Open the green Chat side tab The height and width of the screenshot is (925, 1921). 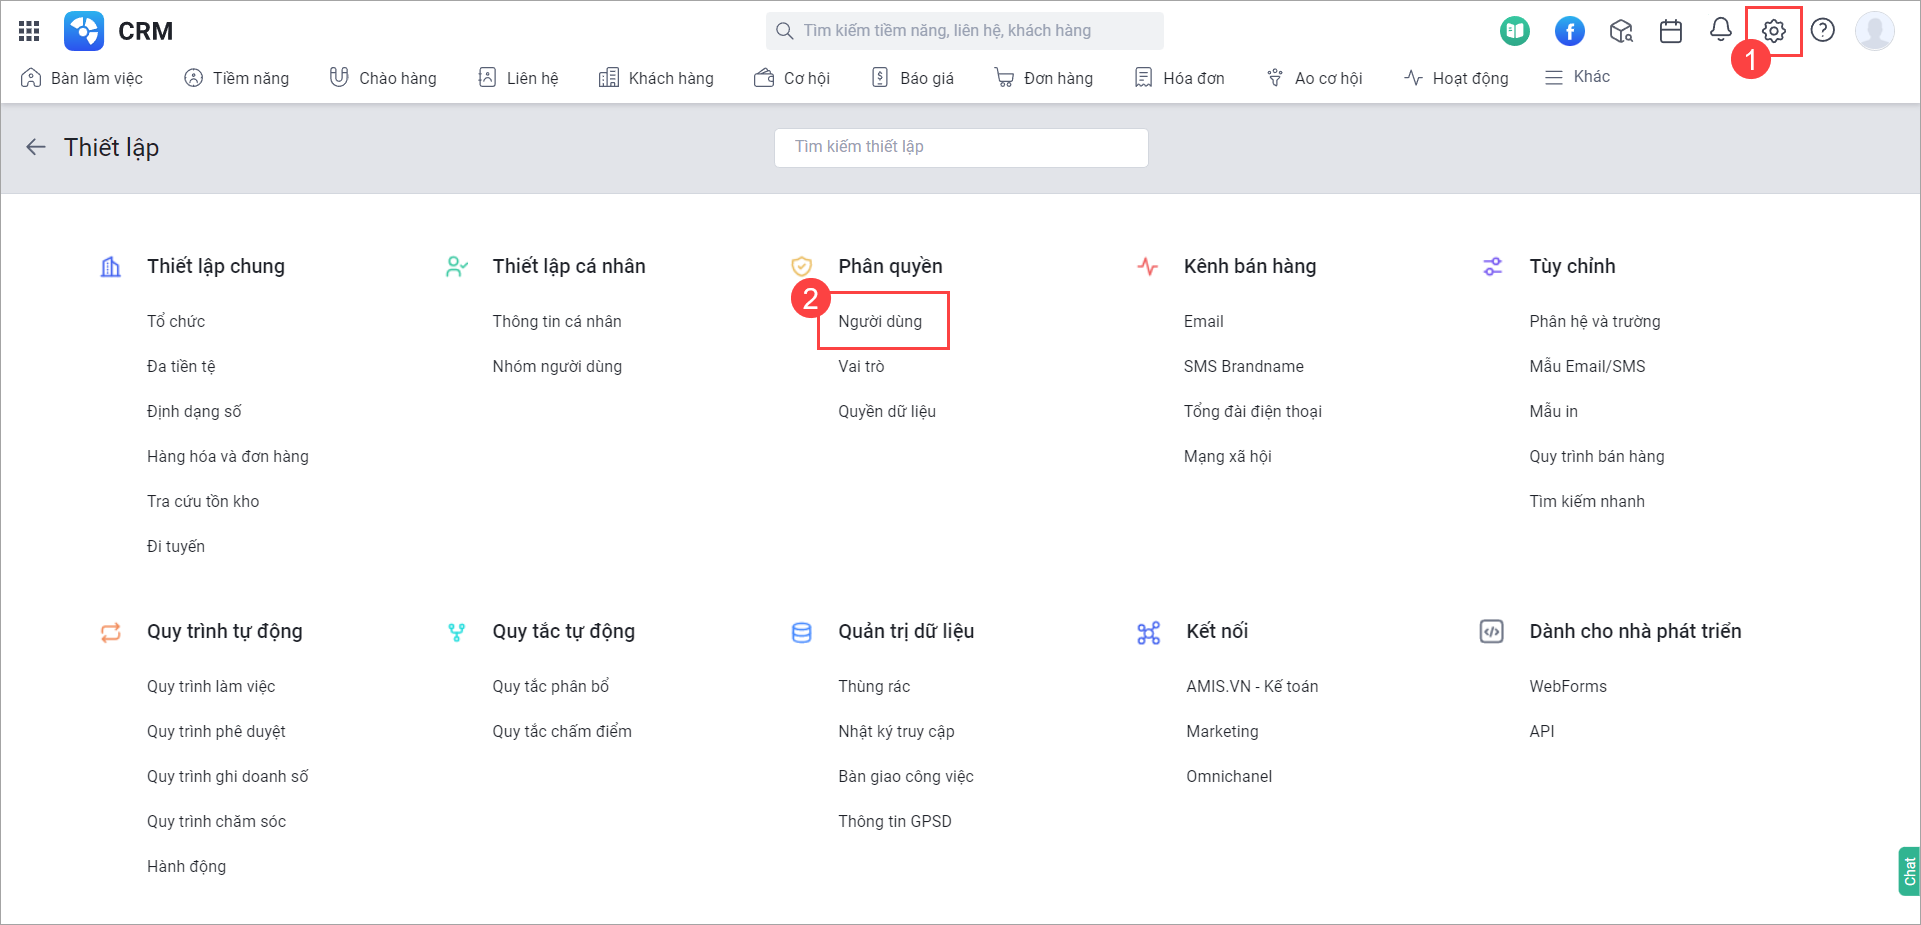pyautogui.click(x=1909, y=871)
